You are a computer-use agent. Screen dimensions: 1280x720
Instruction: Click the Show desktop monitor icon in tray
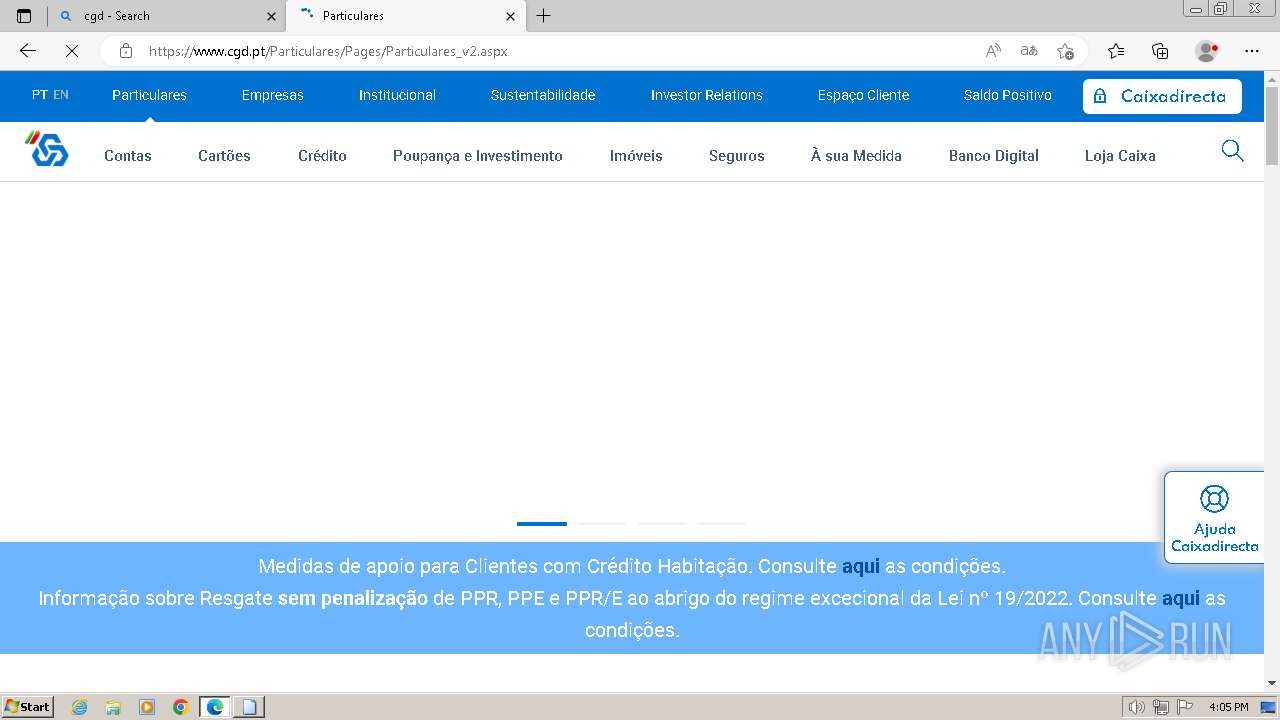(x=1268, y=707)
